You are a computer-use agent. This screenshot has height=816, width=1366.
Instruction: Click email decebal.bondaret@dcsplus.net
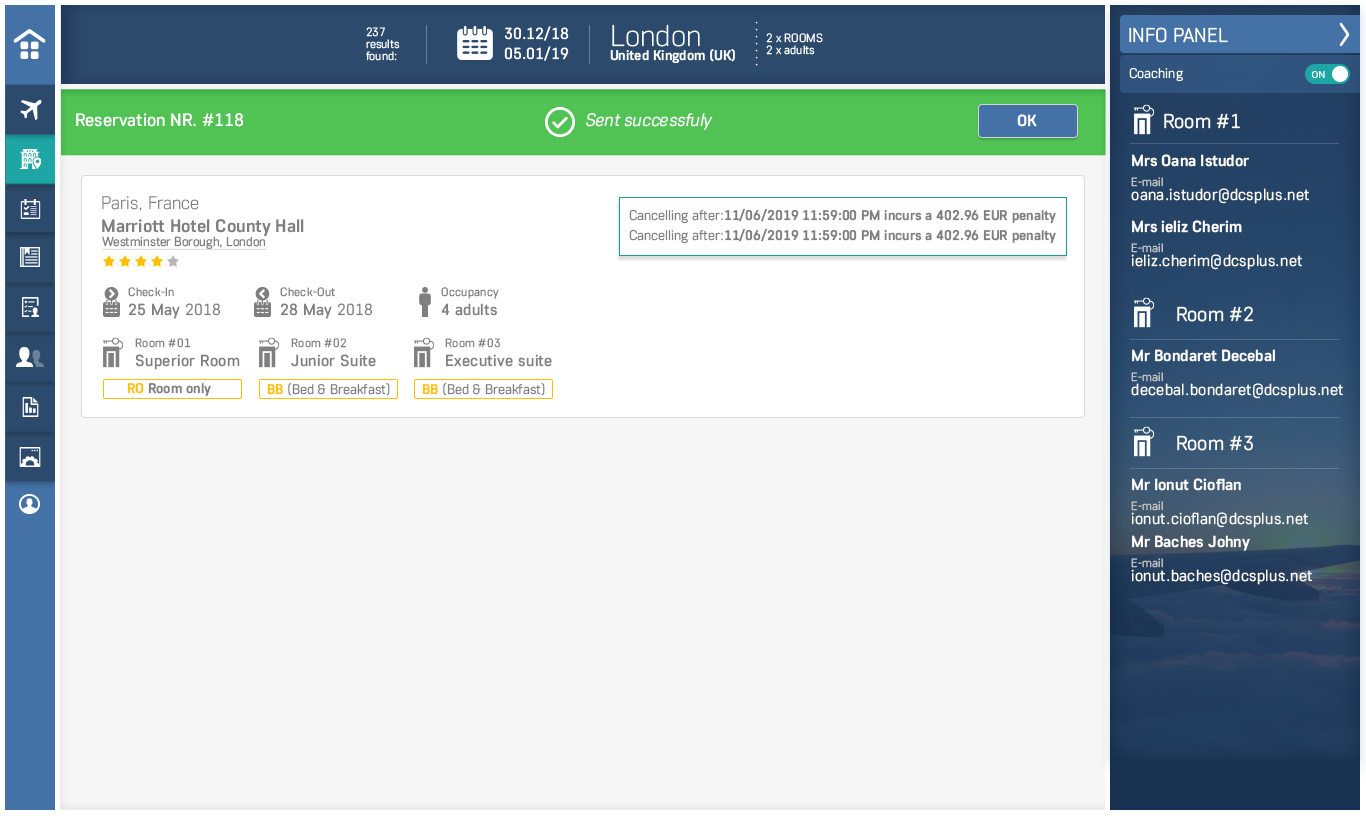tap(1237, 390)
